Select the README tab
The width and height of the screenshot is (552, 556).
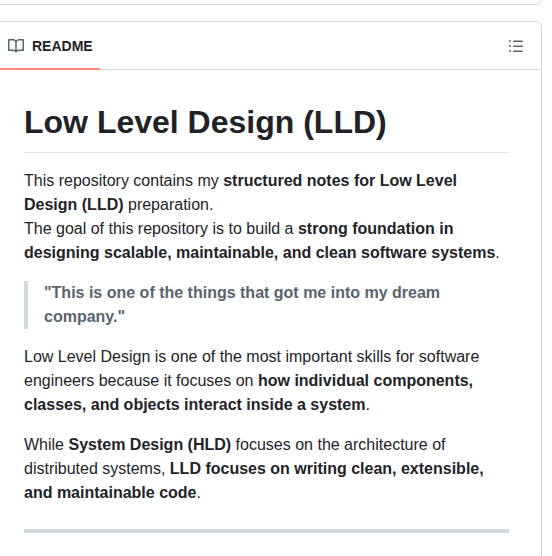coord(50,46)
